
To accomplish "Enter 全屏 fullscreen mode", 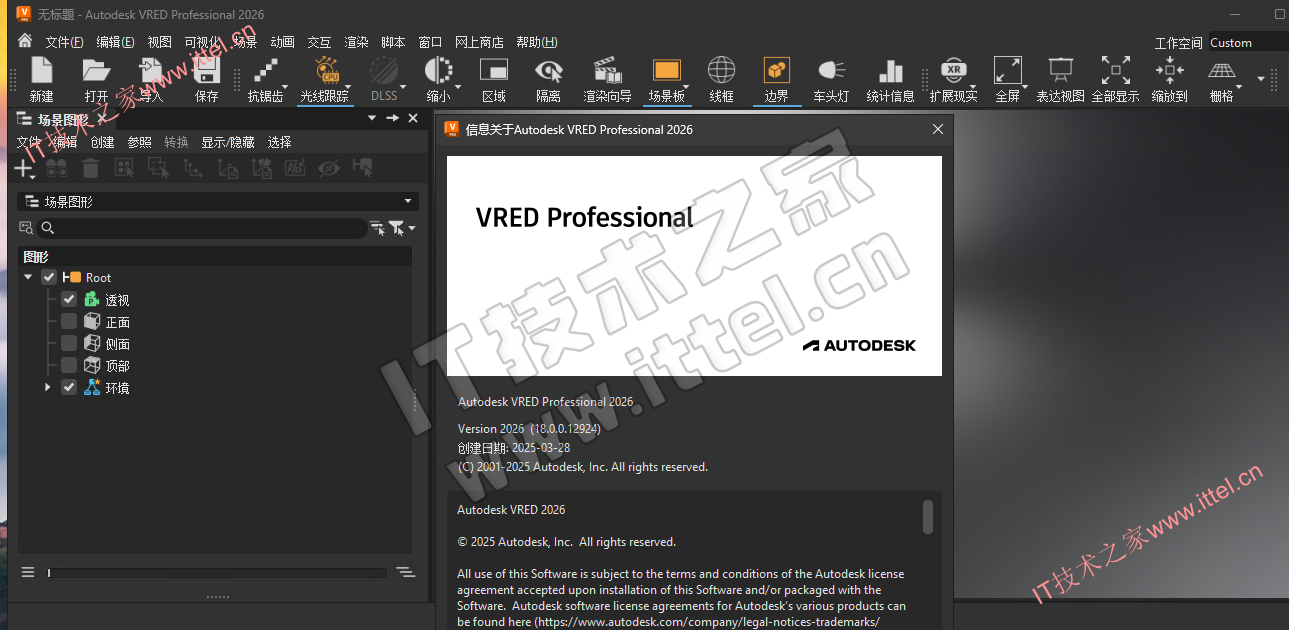I will click(x=1007, y=80).
